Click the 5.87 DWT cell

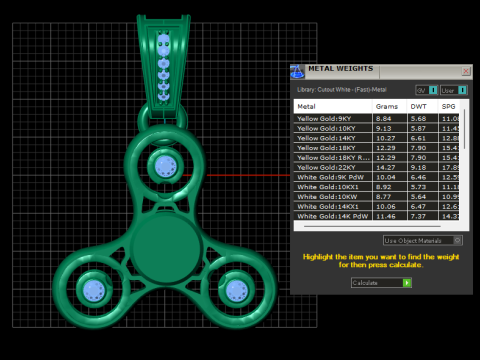(422, 128)
